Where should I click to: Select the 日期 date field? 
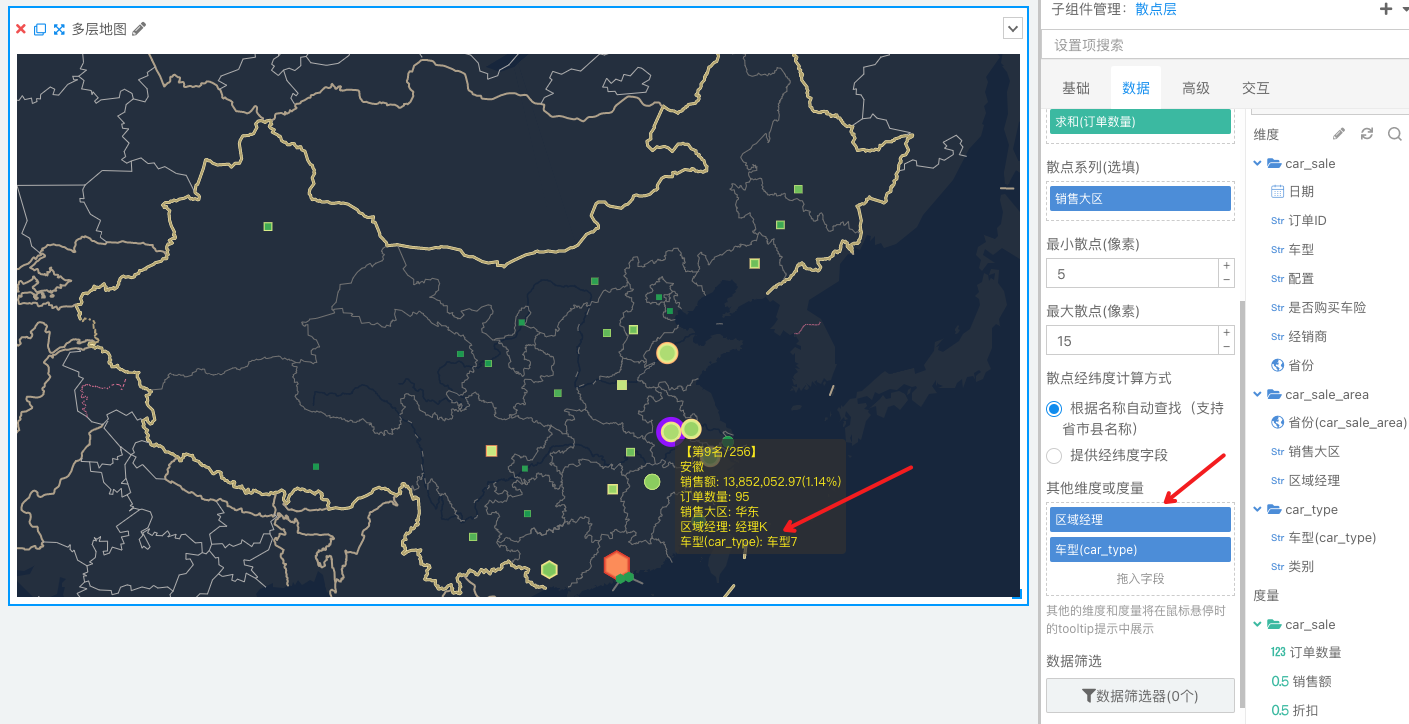tap(1301, 191)
